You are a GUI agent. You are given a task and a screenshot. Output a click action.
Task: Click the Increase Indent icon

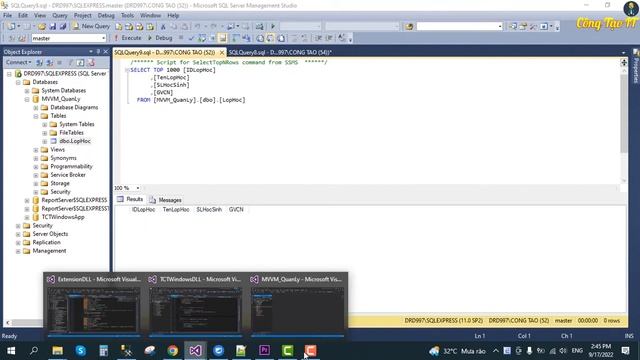point(329,38)
